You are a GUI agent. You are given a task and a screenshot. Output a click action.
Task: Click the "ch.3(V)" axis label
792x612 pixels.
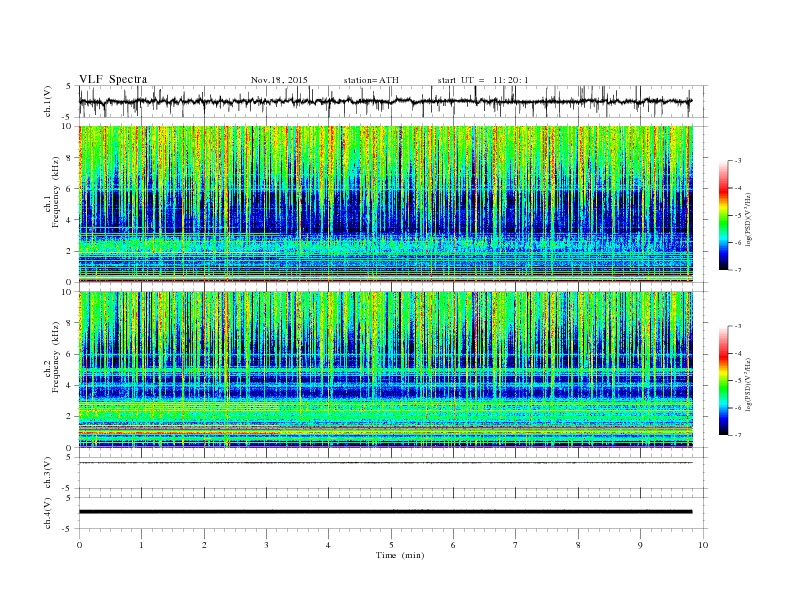48,473
